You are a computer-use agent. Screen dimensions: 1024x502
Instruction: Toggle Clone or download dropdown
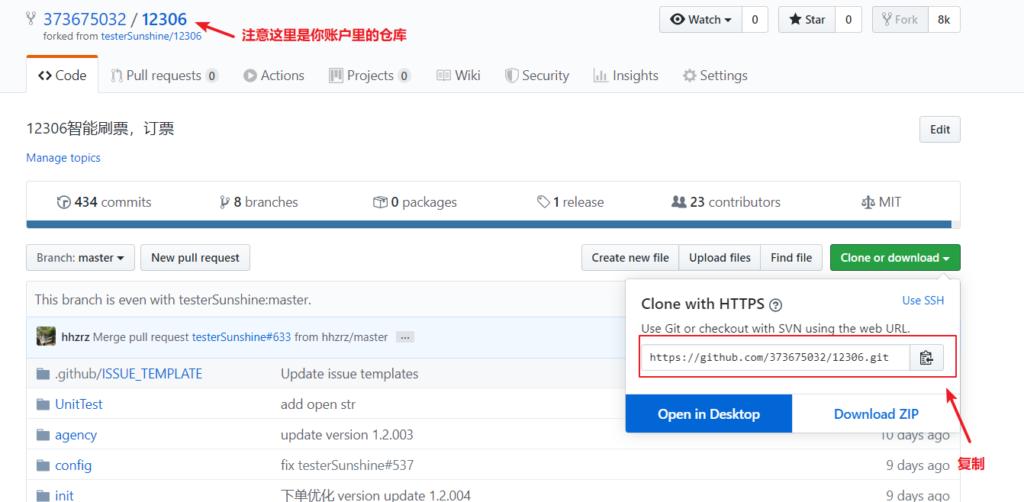[x=895, y=258]
